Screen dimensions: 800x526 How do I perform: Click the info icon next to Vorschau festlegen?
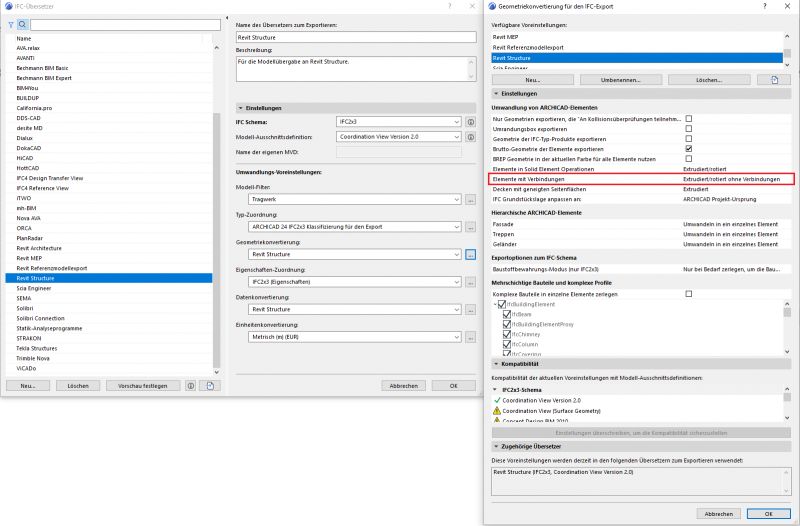(191, 385)
